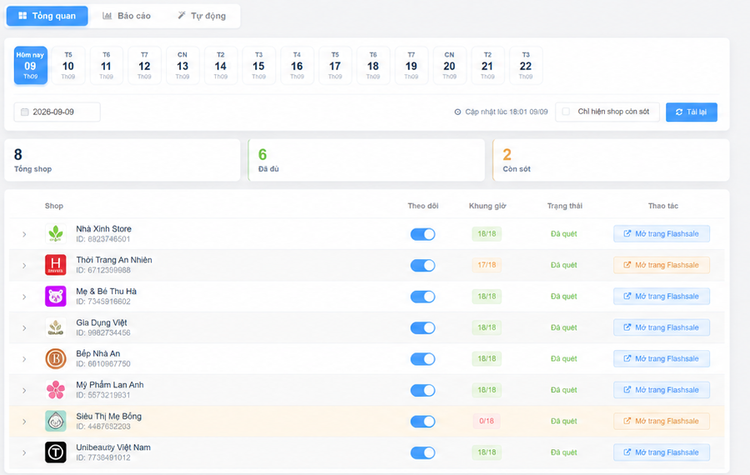Tick the Chỉ hiện shop còn sót checkbox
Screen dimensions: 750x475
tap(566, 111)
